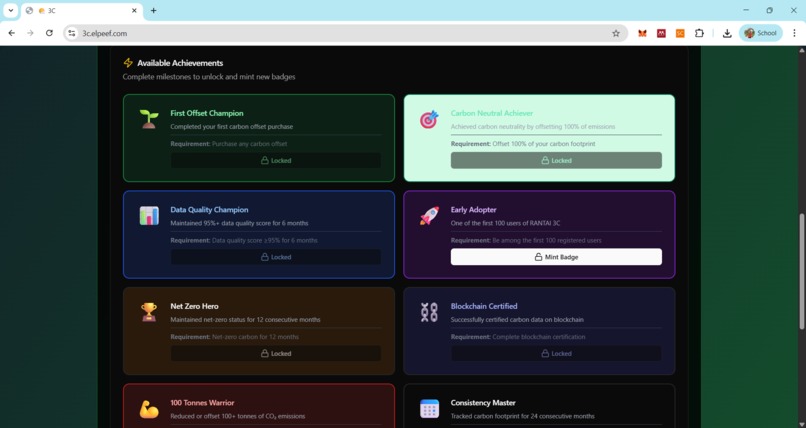Click the 100 Tonnes Warrior title
Image resolution: width=806 pixels, height=428 pixels.
point(203,403)
